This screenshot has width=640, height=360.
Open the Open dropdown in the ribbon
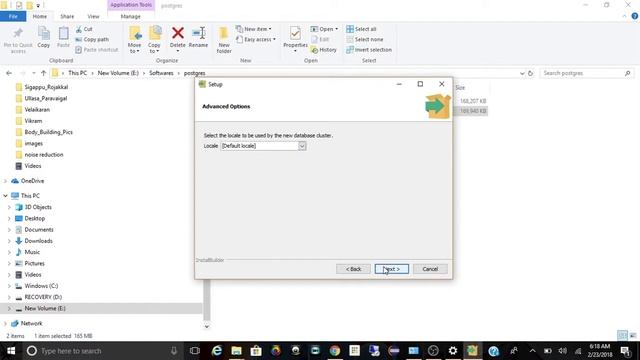[x=324, y=29]
